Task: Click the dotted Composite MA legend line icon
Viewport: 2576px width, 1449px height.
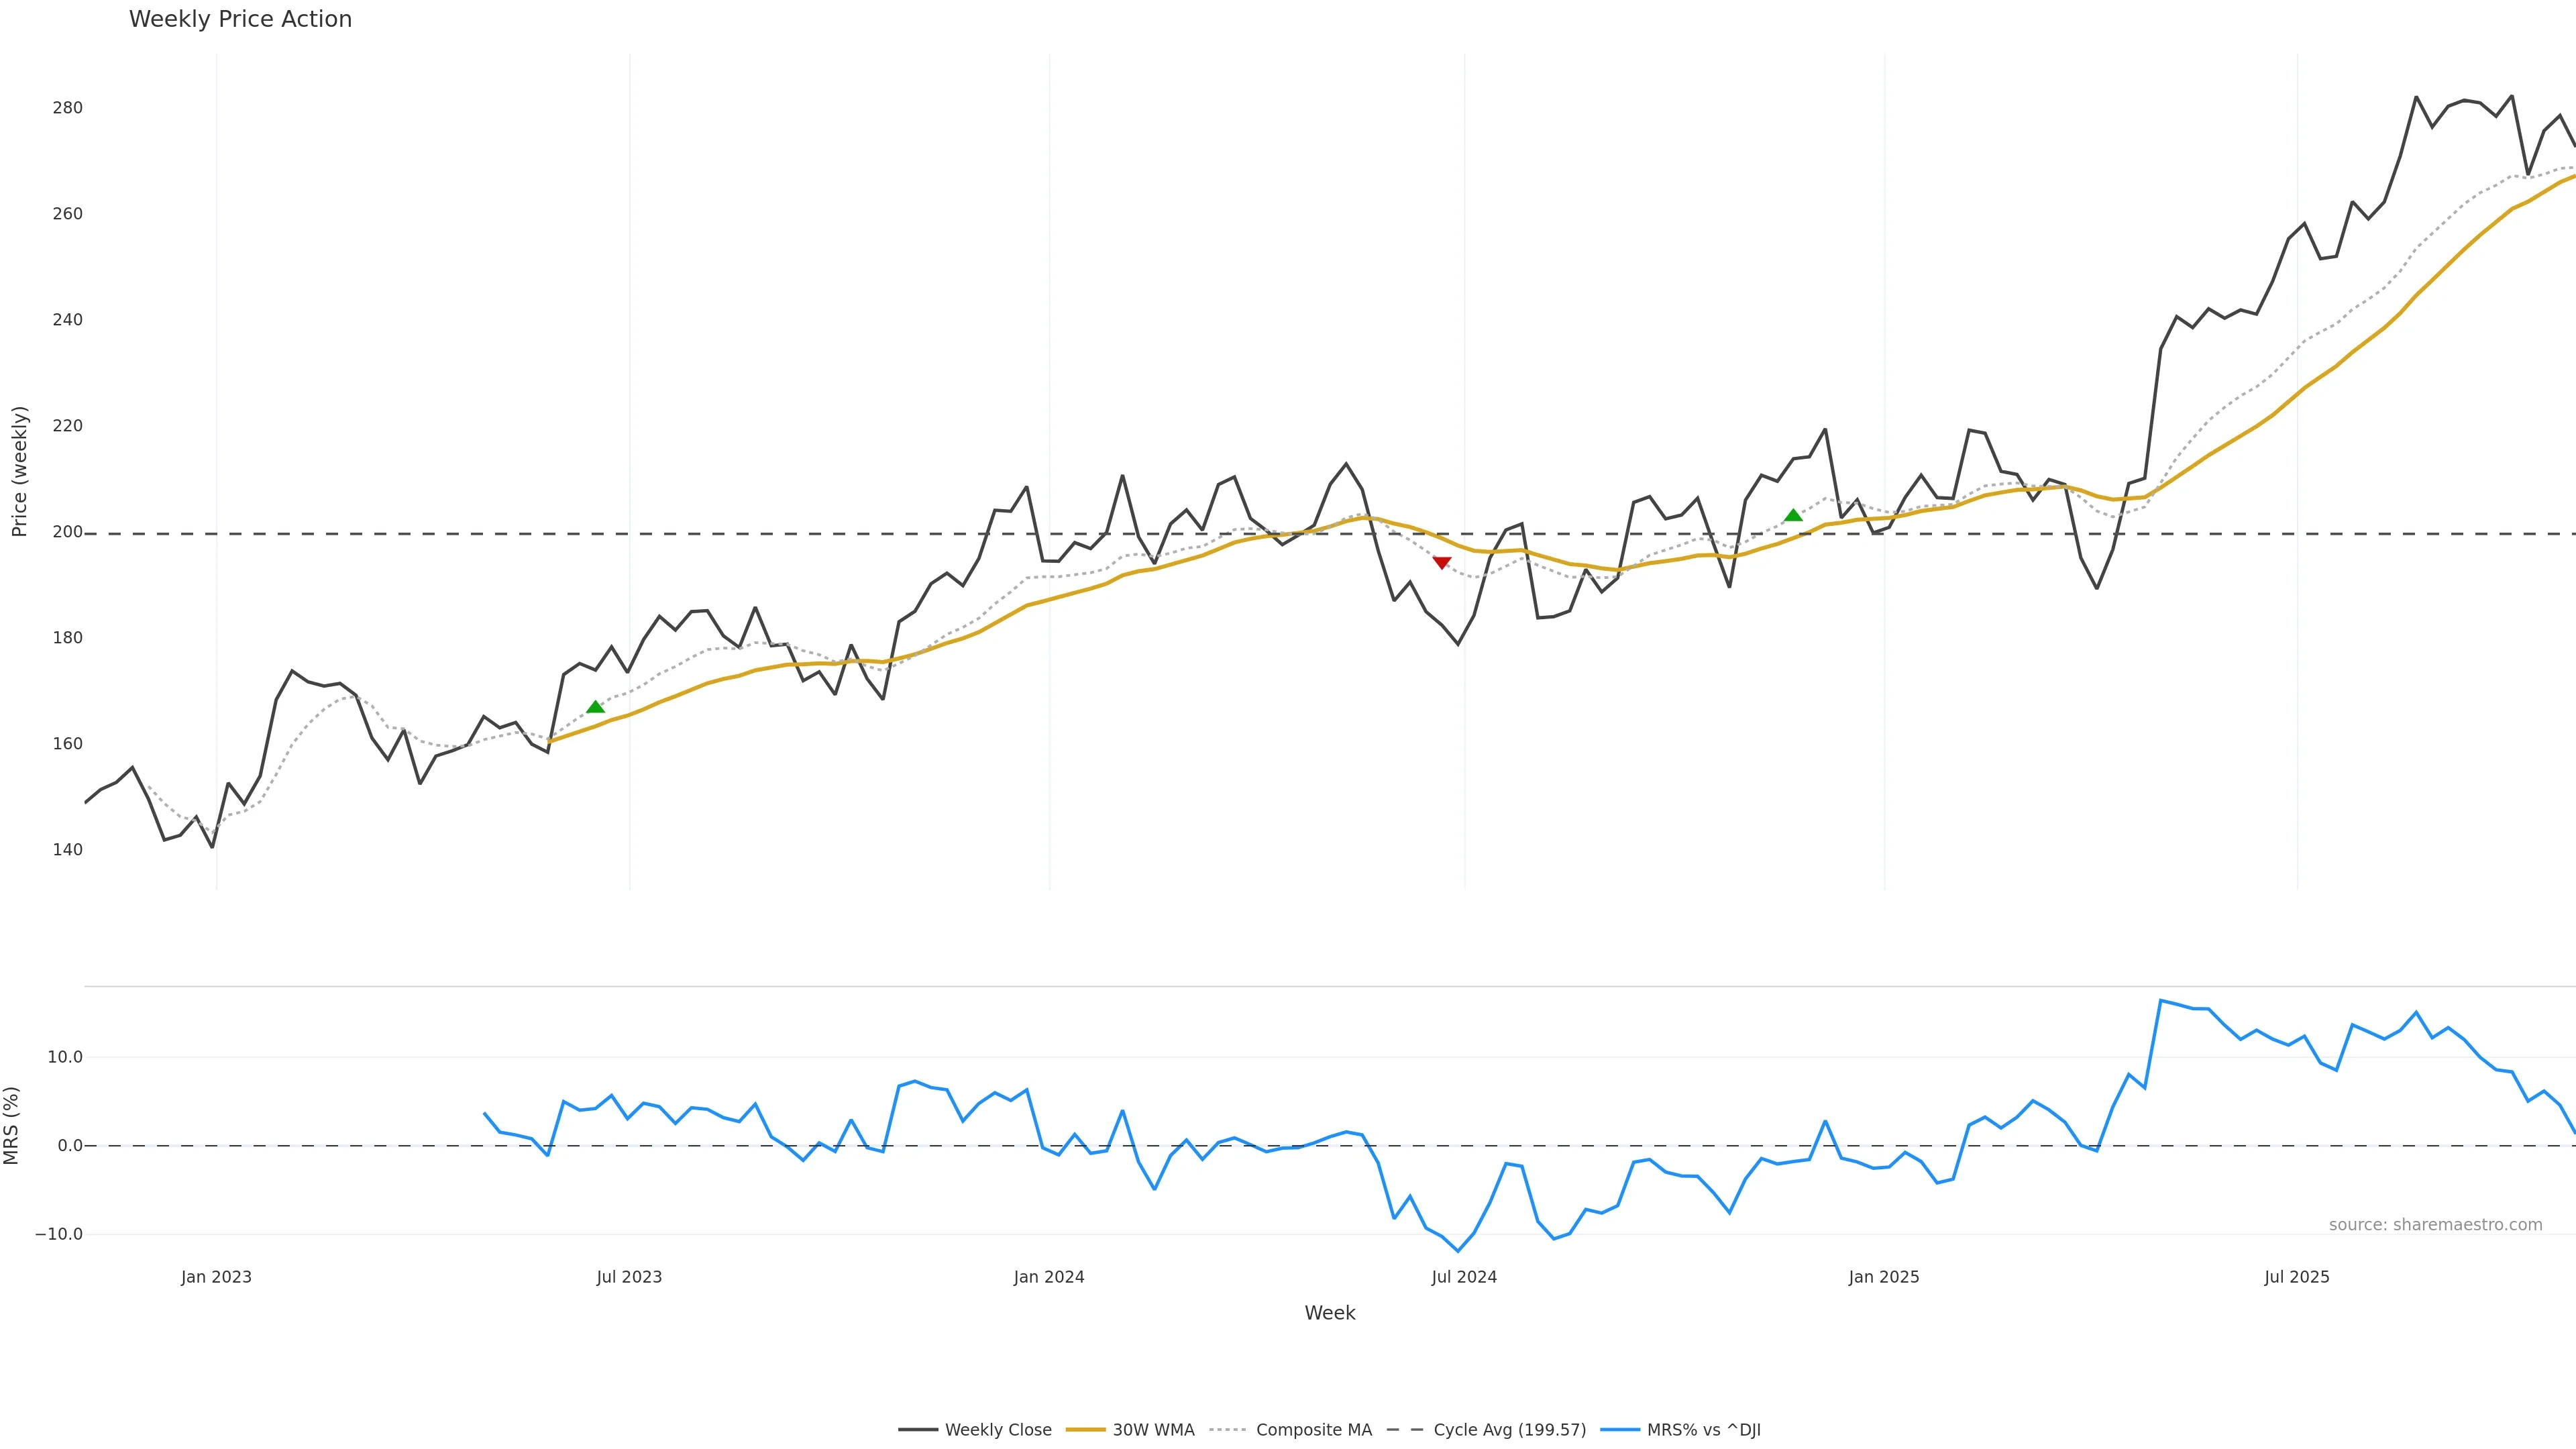Action: (x=1228, y=1430)
